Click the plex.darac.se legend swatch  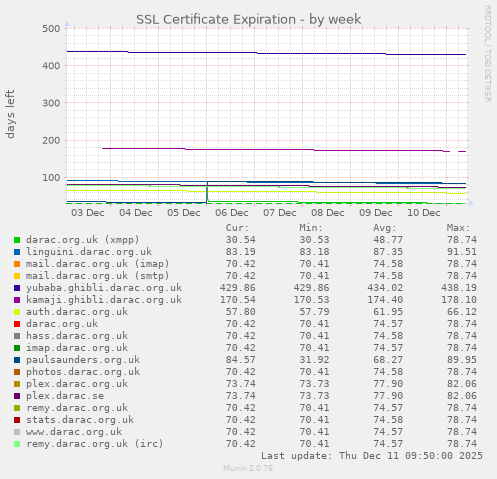click(17, 396)
